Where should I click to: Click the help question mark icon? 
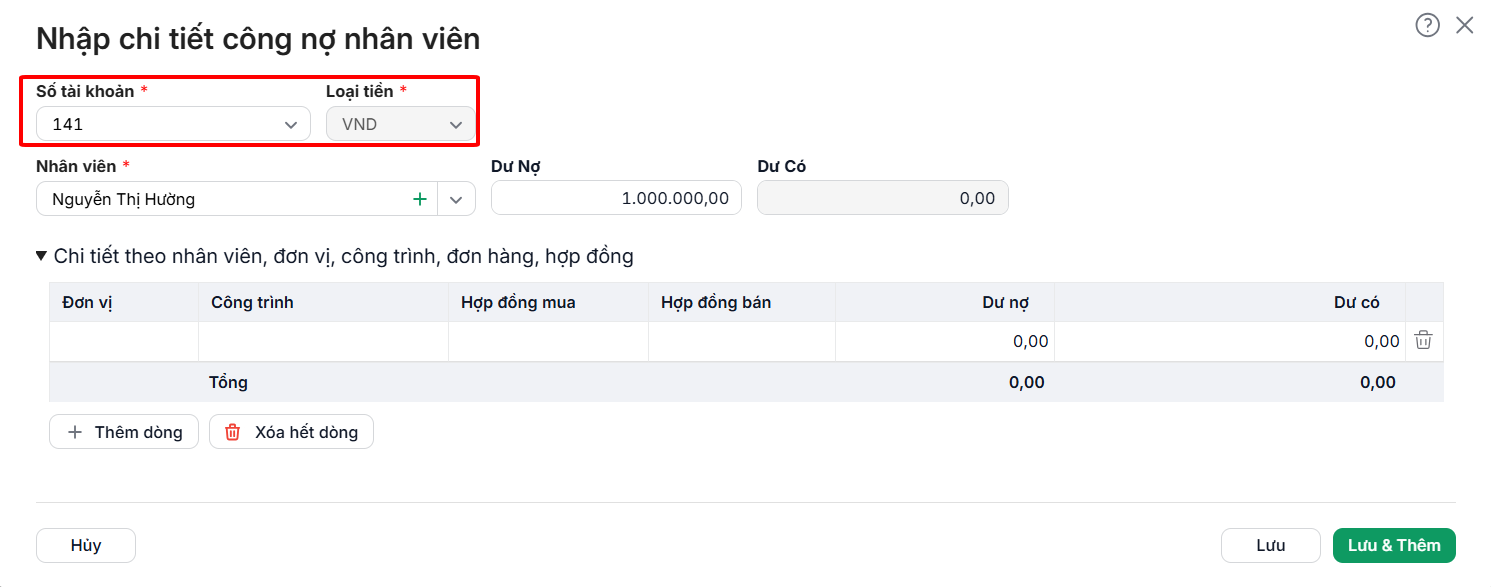click(x=1427, y=26)
